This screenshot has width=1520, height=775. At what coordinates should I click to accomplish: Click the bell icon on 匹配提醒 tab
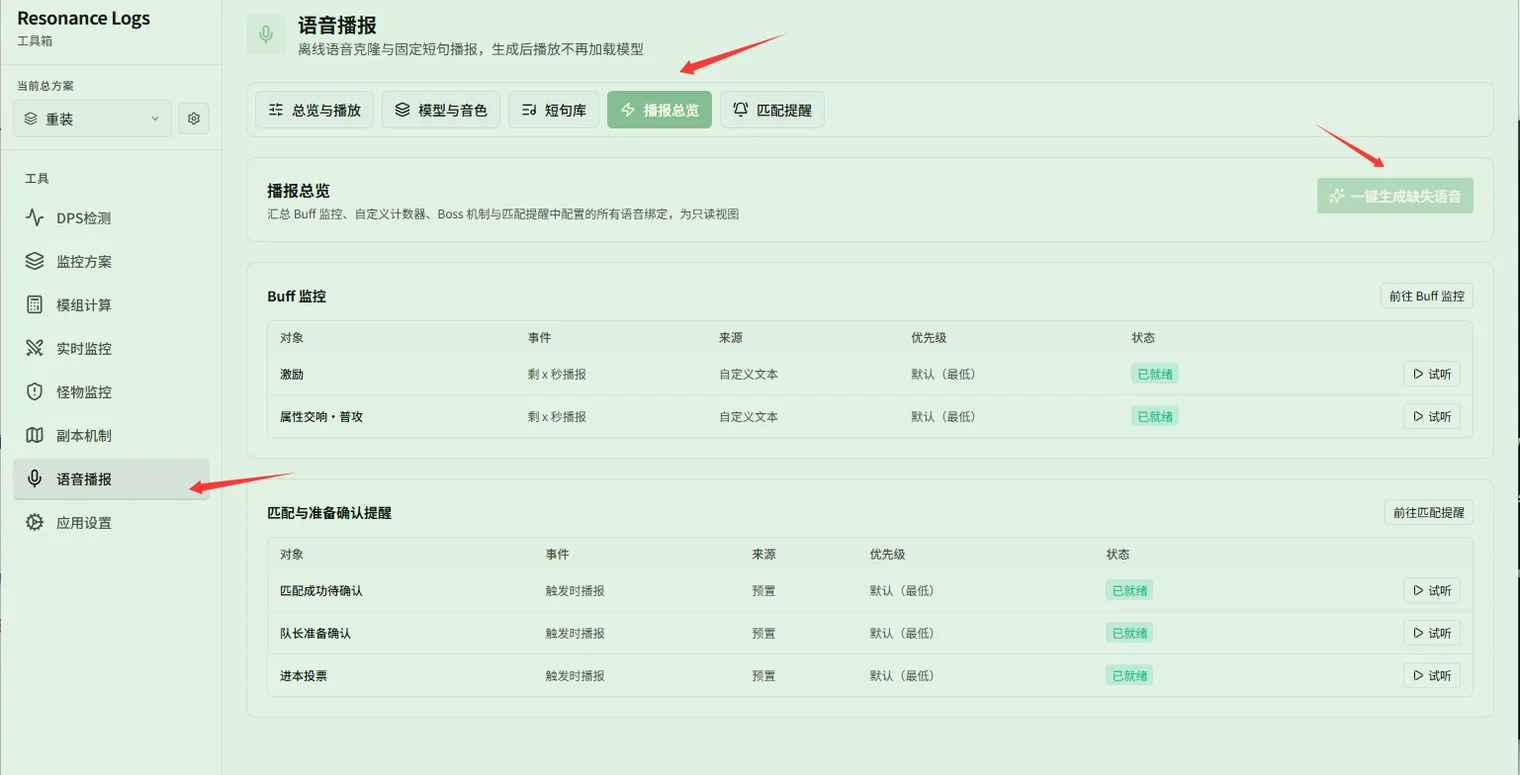741,110
